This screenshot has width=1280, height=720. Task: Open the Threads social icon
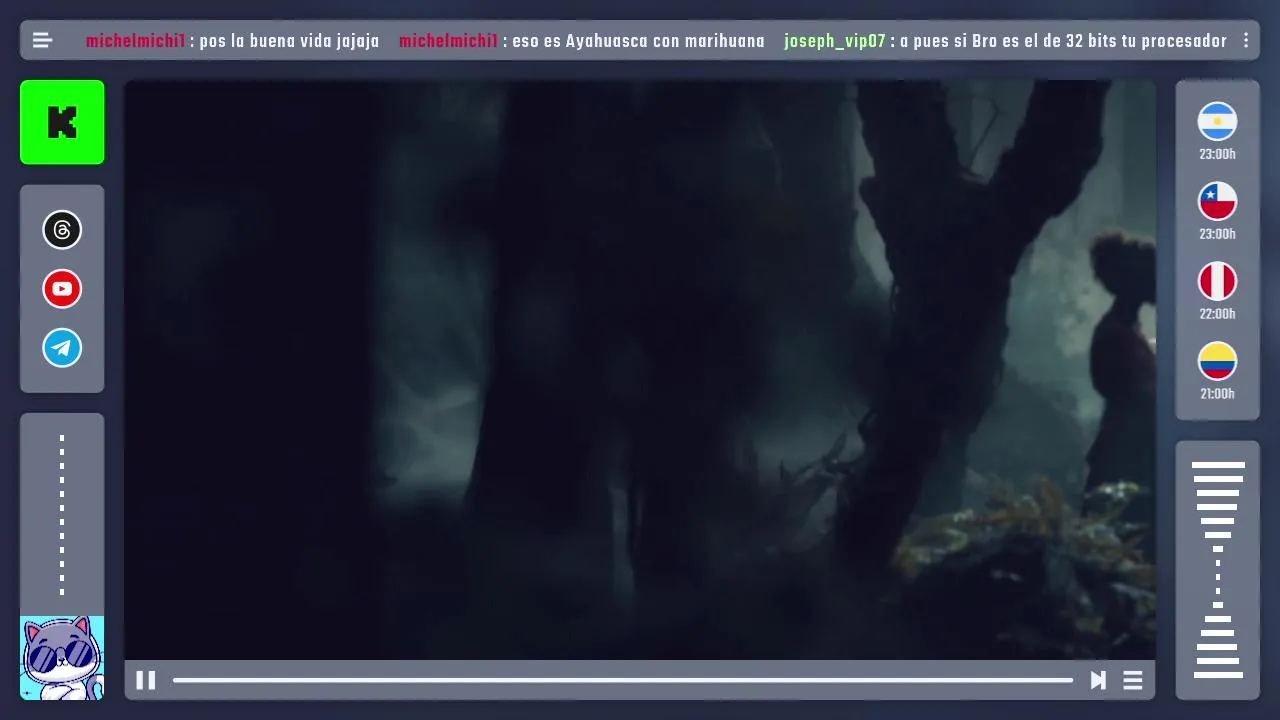(x=62, y=230)
